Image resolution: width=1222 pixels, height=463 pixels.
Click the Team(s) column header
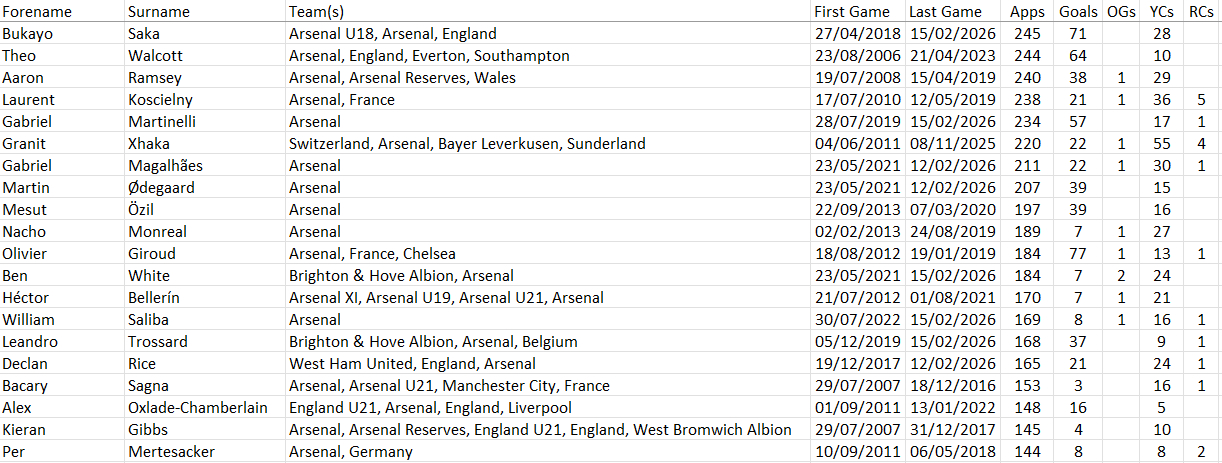point(316,12)
